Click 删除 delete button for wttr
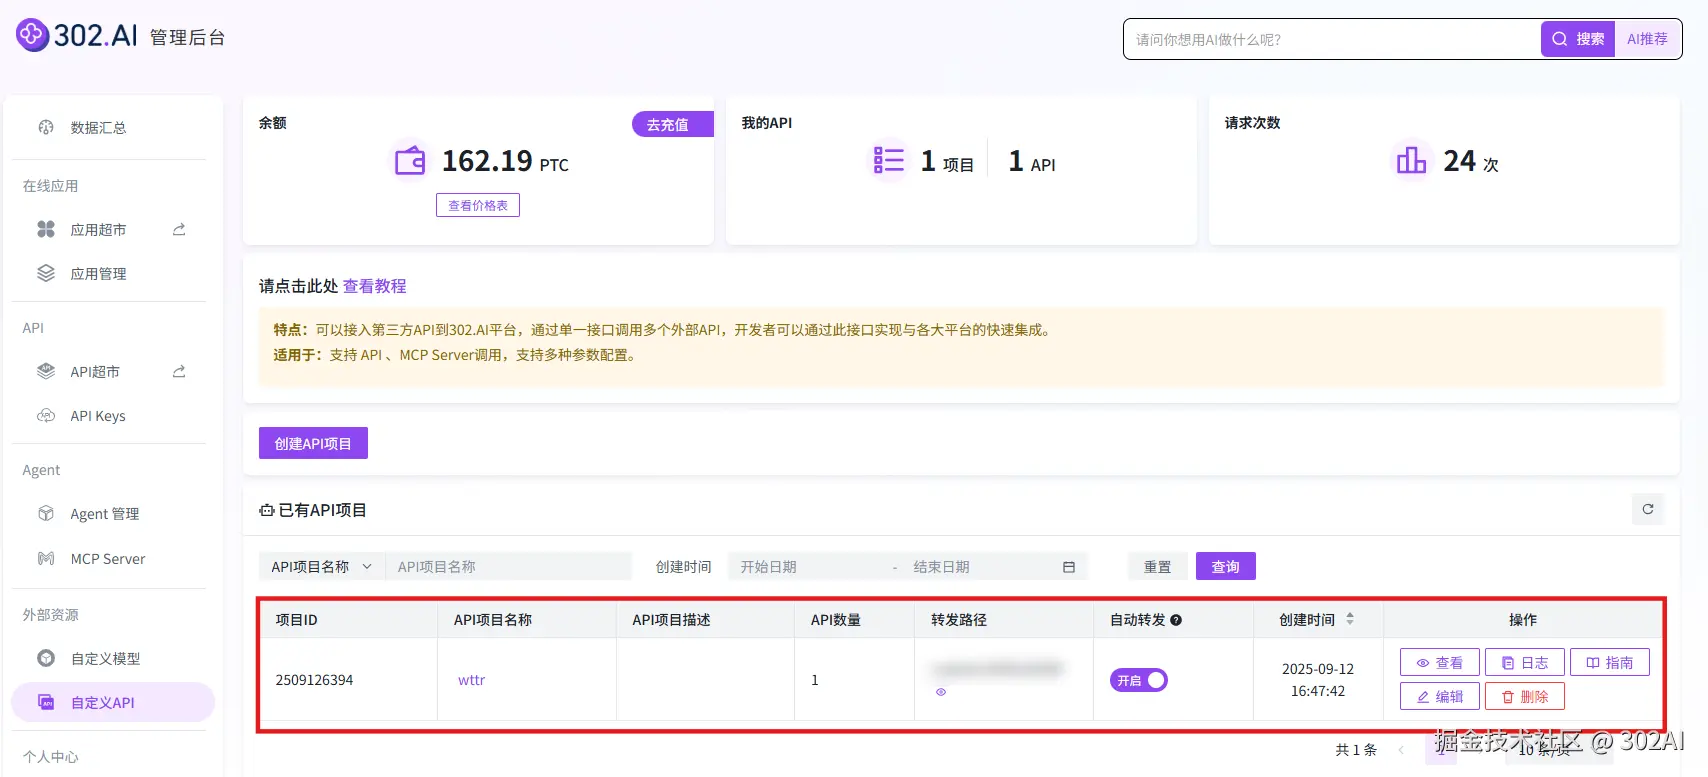Screen dimensions: 1708x777 pyautogui.click(x=1525, y=696)
